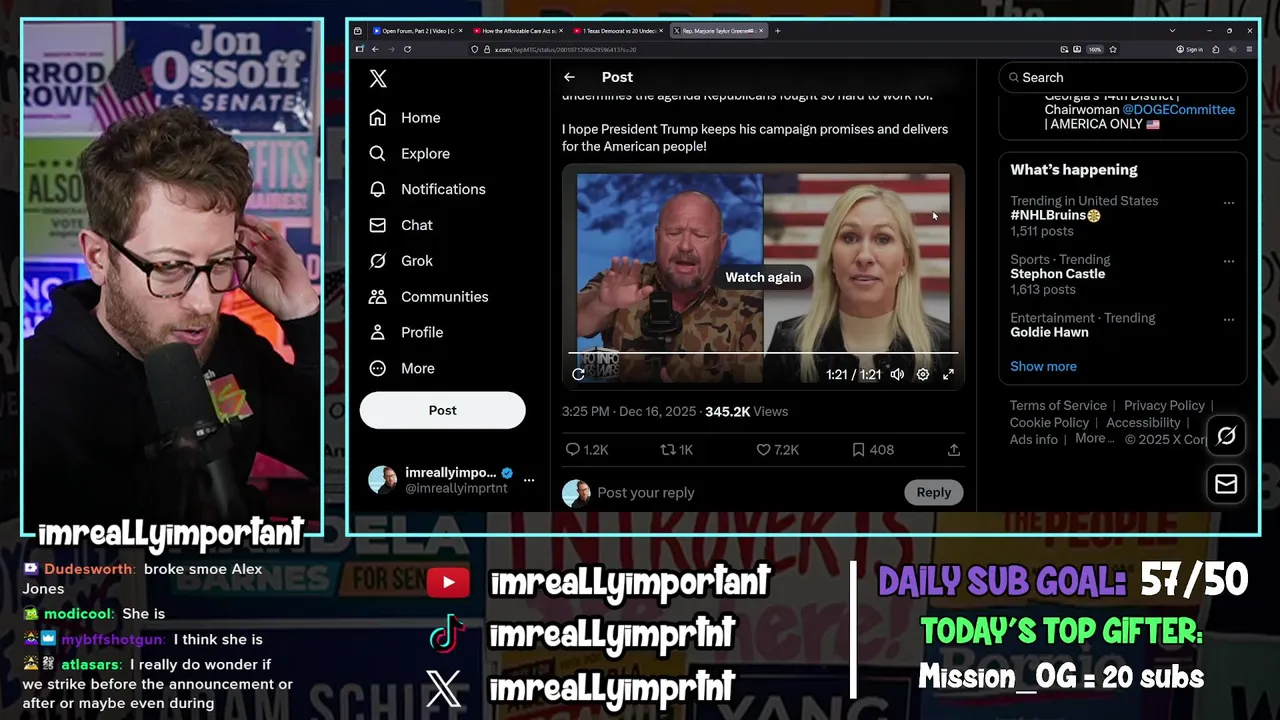Open Communities from the sidebar
The image size is (1280, 720).
pos(428,297)
